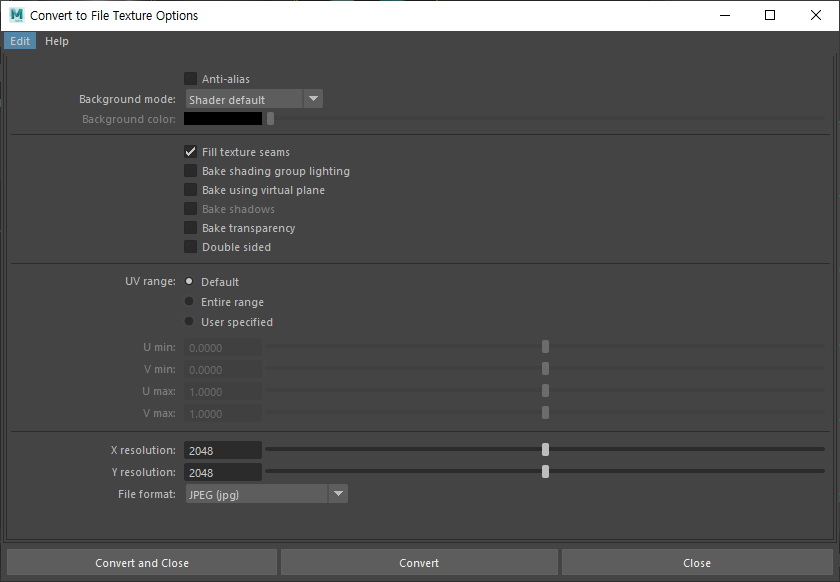Image resolution: width=840 pixels, height=582 pixels.
Task: Select Entire range UV option
Action: click(189, 301)
